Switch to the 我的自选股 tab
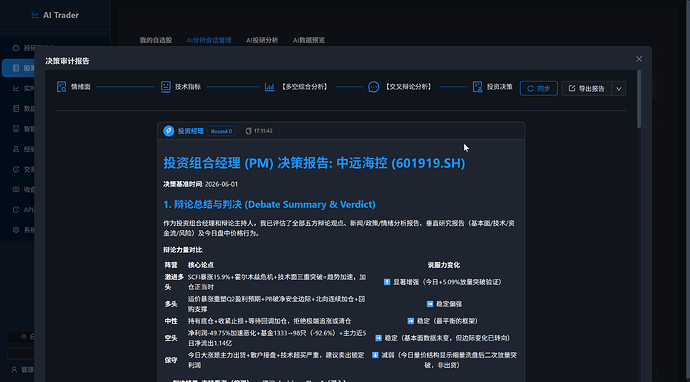Image resolution: width=690 pixels, height=382 pixels. [x=156, y=40]
